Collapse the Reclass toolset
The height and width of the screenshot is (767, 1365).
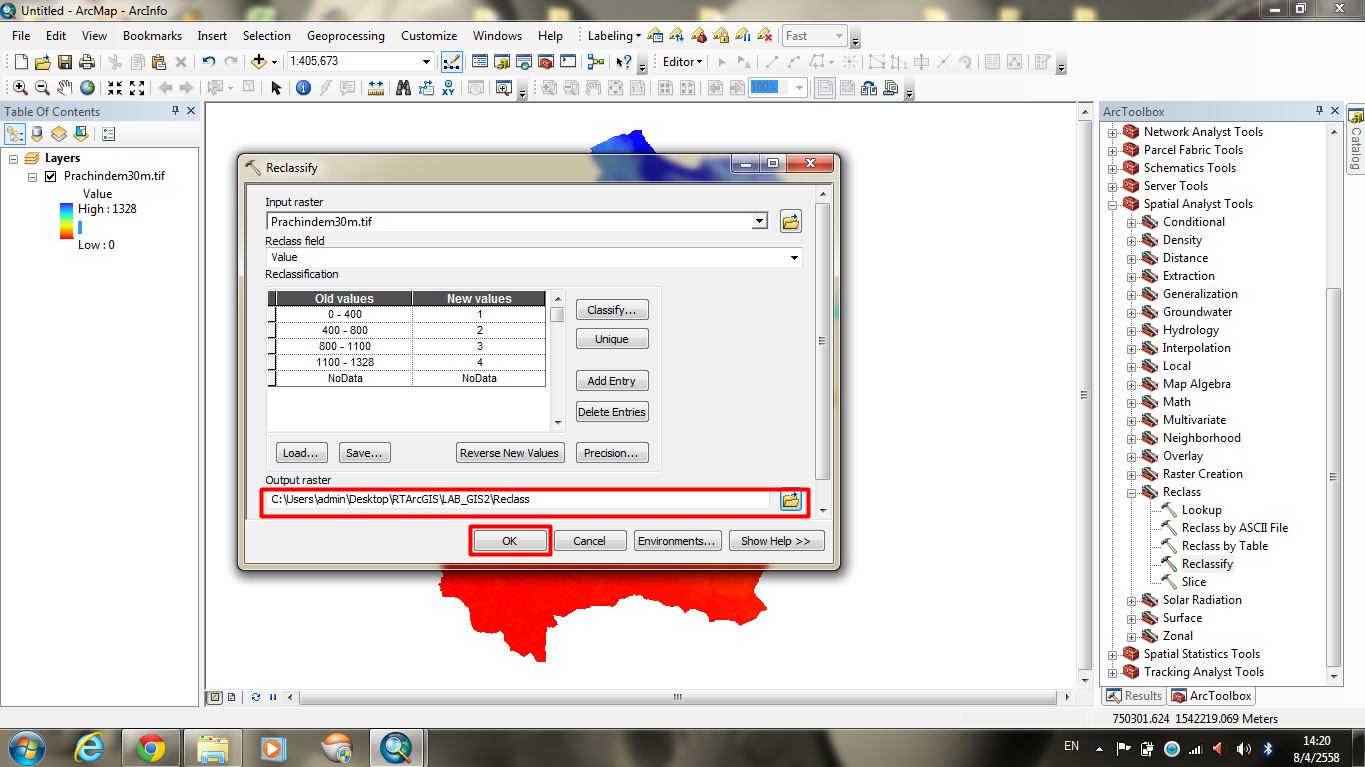coord(1131,493)
